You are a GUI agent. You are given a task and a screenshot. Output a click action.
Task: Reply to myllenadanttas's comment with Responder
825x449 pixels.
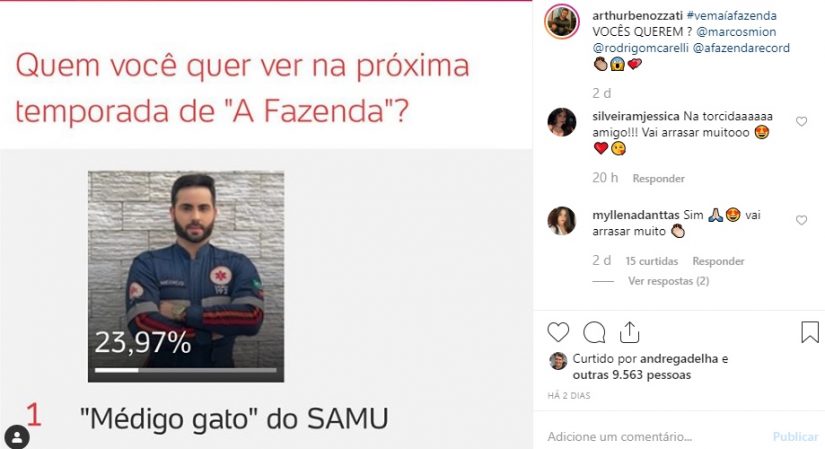point(718,261)
